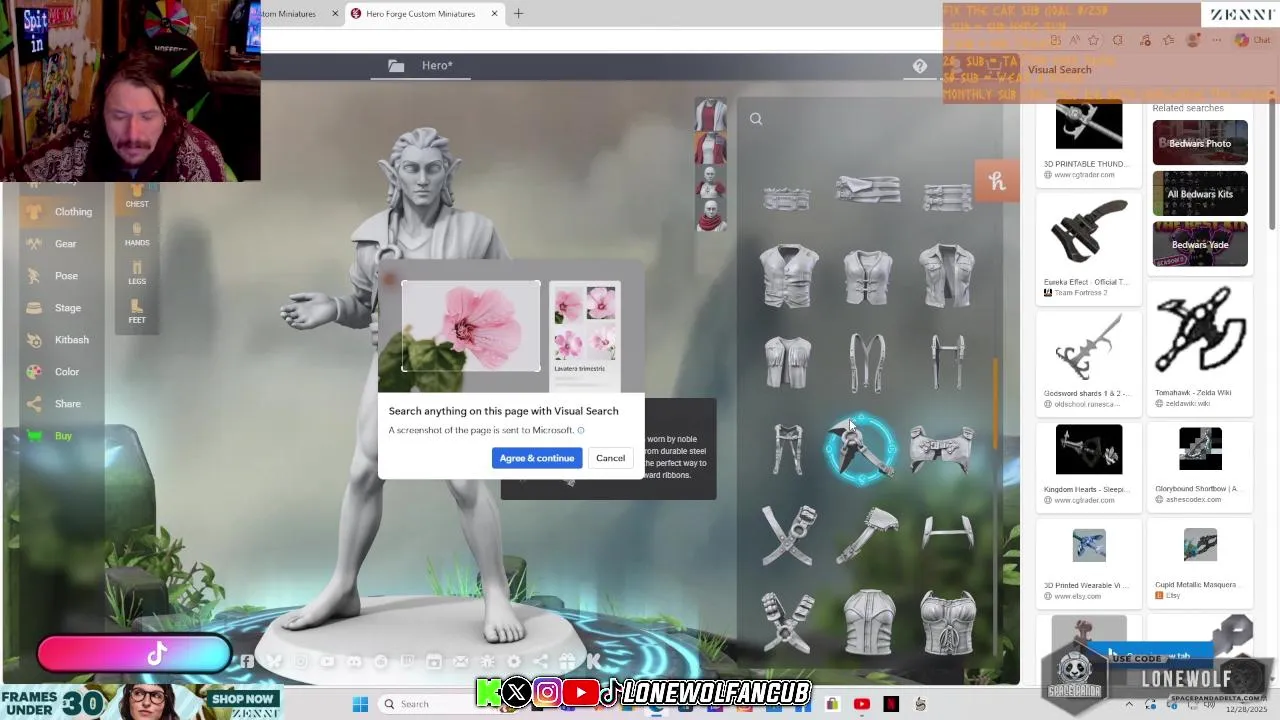
Task: Open the help question mark icon
Action: coord(920,66)
